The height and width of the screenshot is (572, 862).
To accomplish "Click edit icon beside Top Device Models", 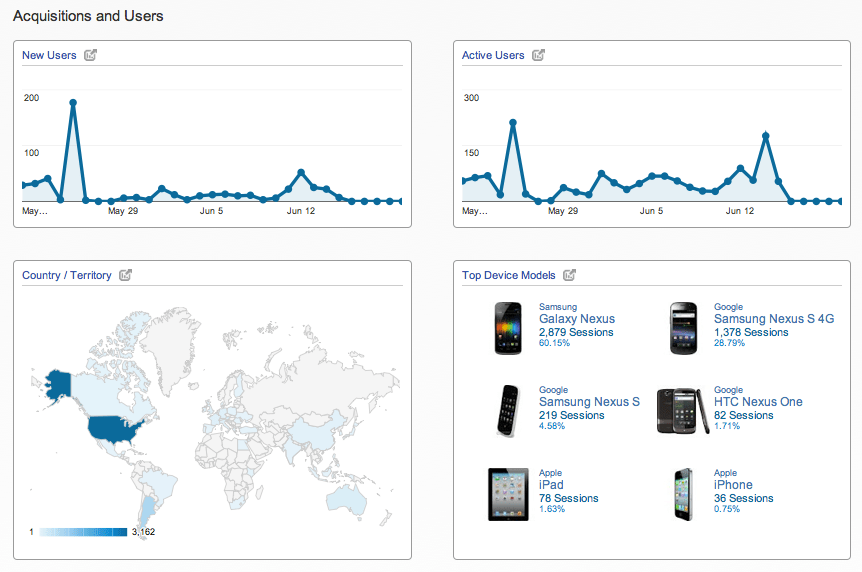I will pyautogui.click(x=570, y=275).
